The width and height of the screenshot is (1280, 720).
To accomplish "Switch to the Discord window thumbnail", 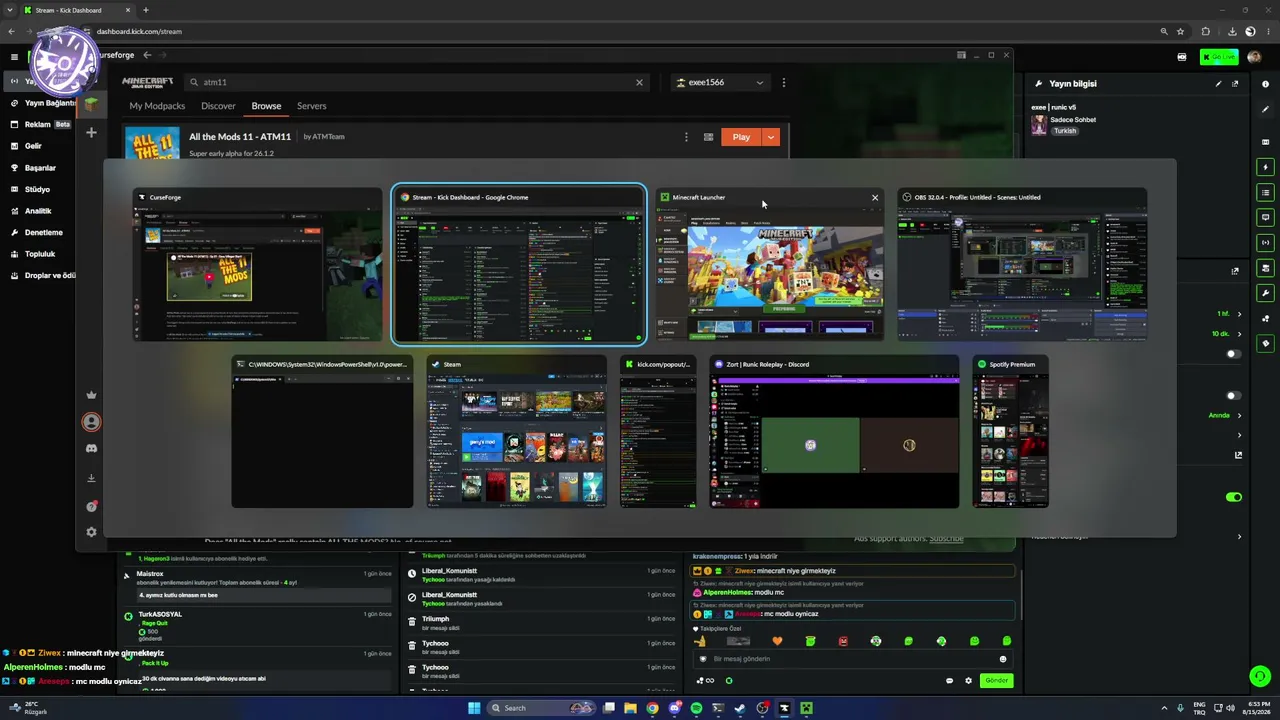I will click(834, 432).
